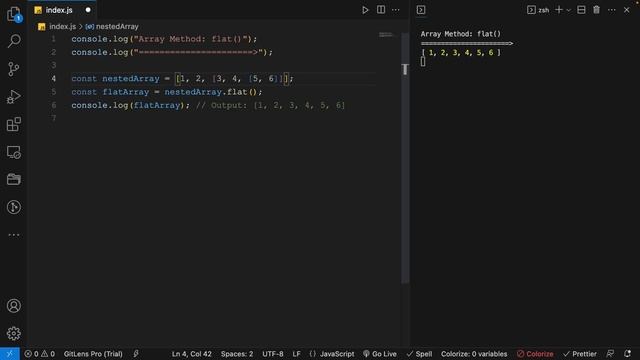Open terminal panel more actions

611,10
